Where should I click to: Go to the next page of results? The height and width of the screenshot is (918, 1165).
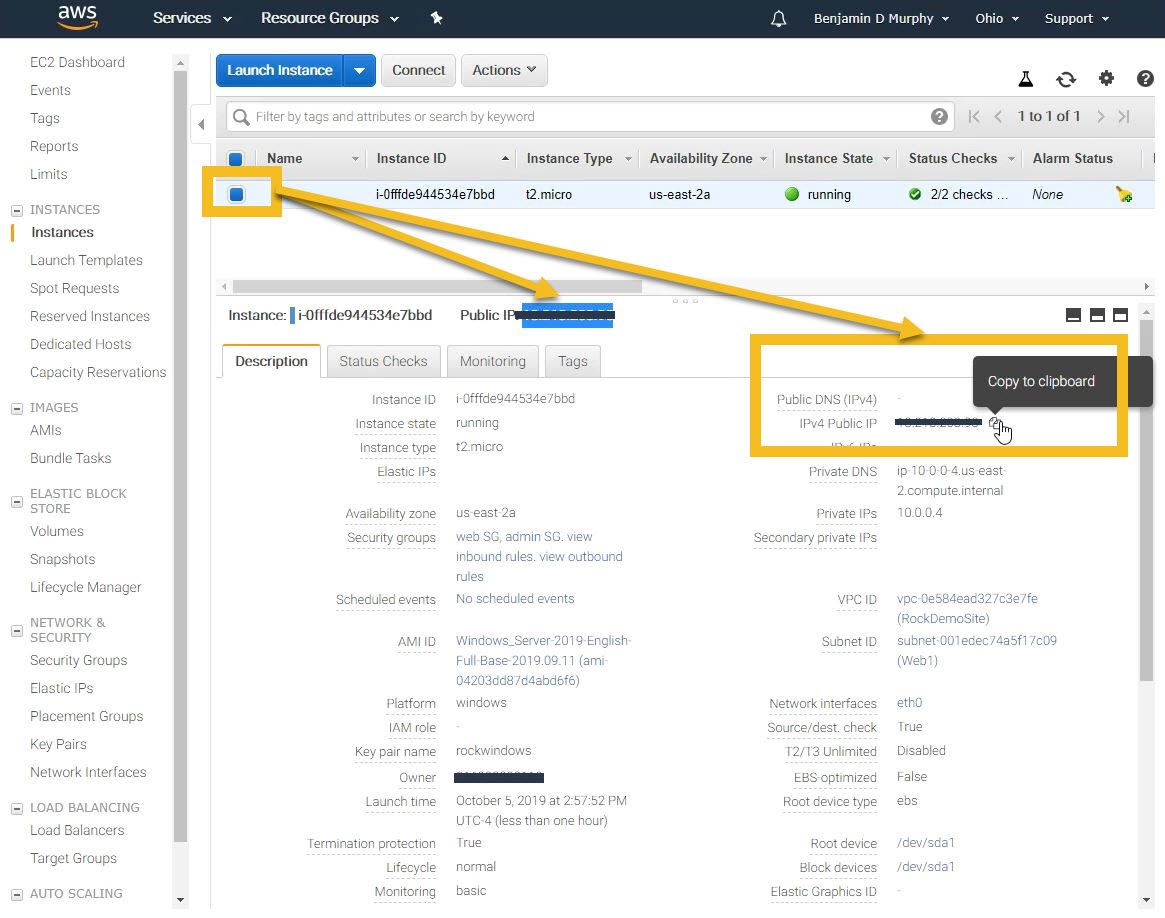[x=1100, y=117]
